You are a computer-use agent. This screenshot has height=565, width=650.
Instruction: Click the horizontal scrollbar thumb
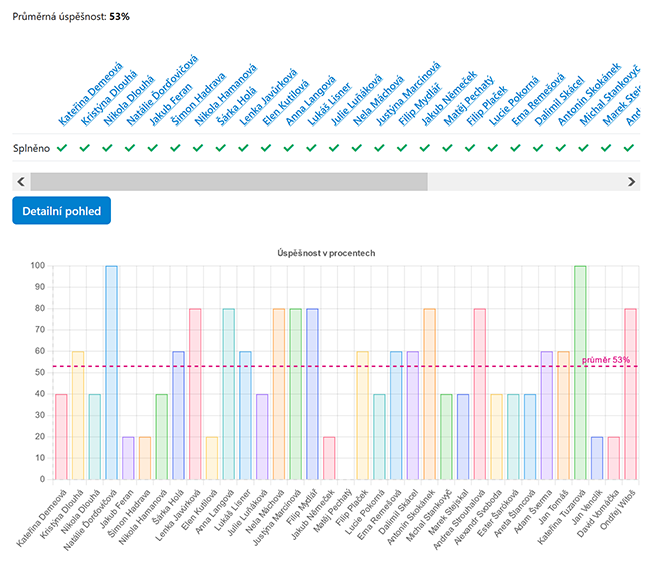(228, 181)
